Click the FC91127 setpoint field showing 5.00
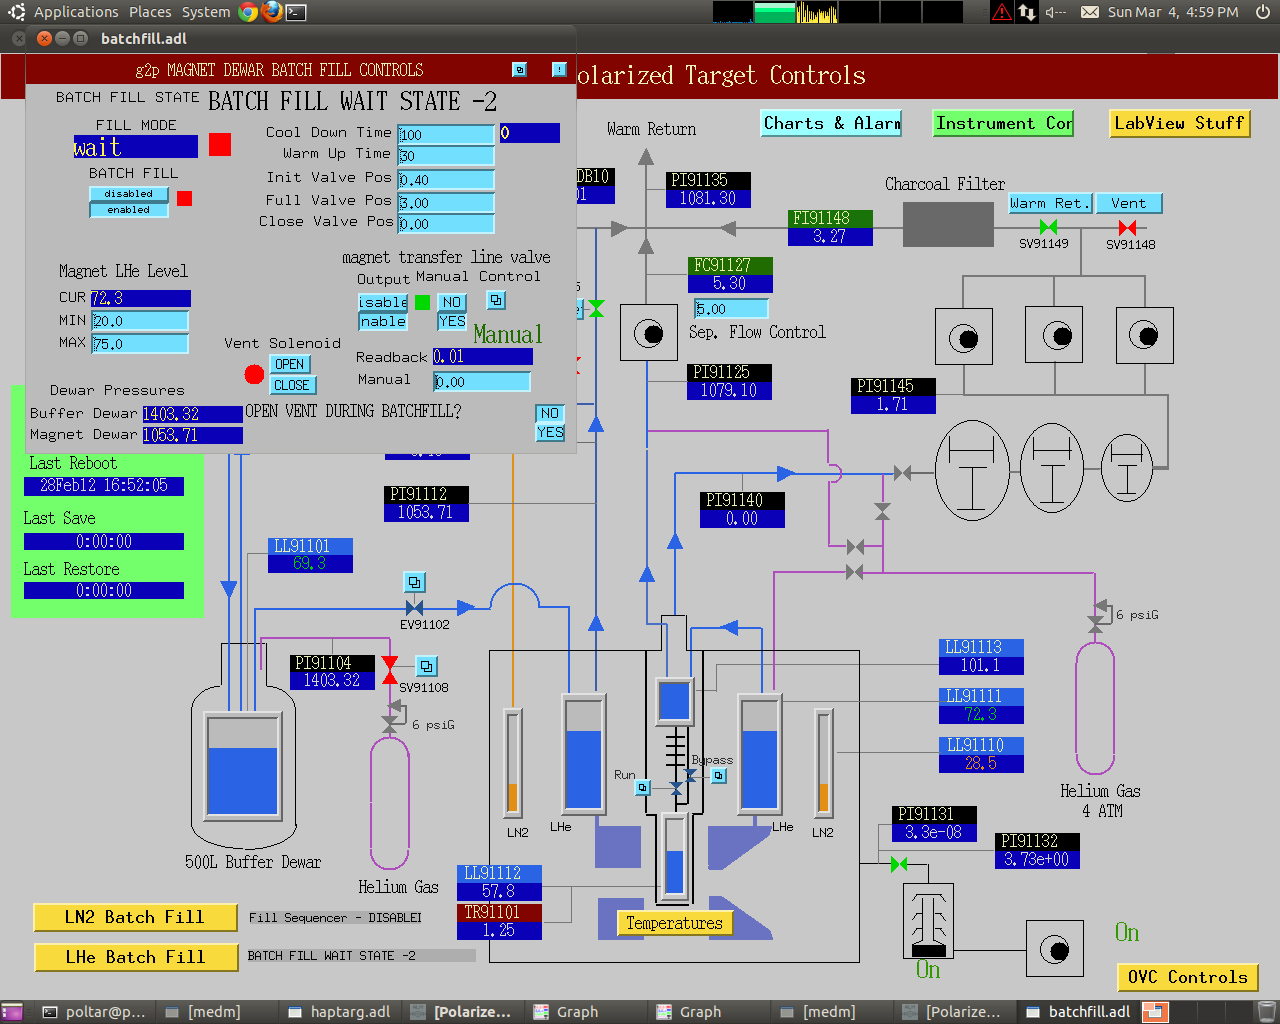1280x1024 pixels. click(x=732, y=309)
